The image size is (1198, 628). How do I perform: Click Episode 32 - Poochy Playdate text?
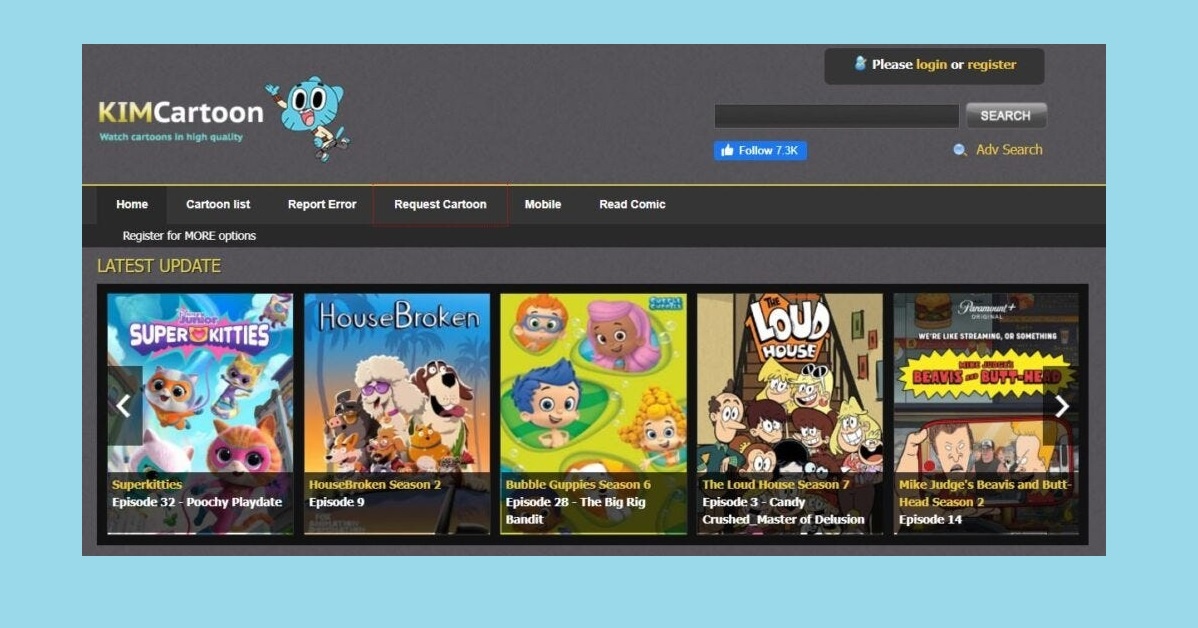pos(197,502)
